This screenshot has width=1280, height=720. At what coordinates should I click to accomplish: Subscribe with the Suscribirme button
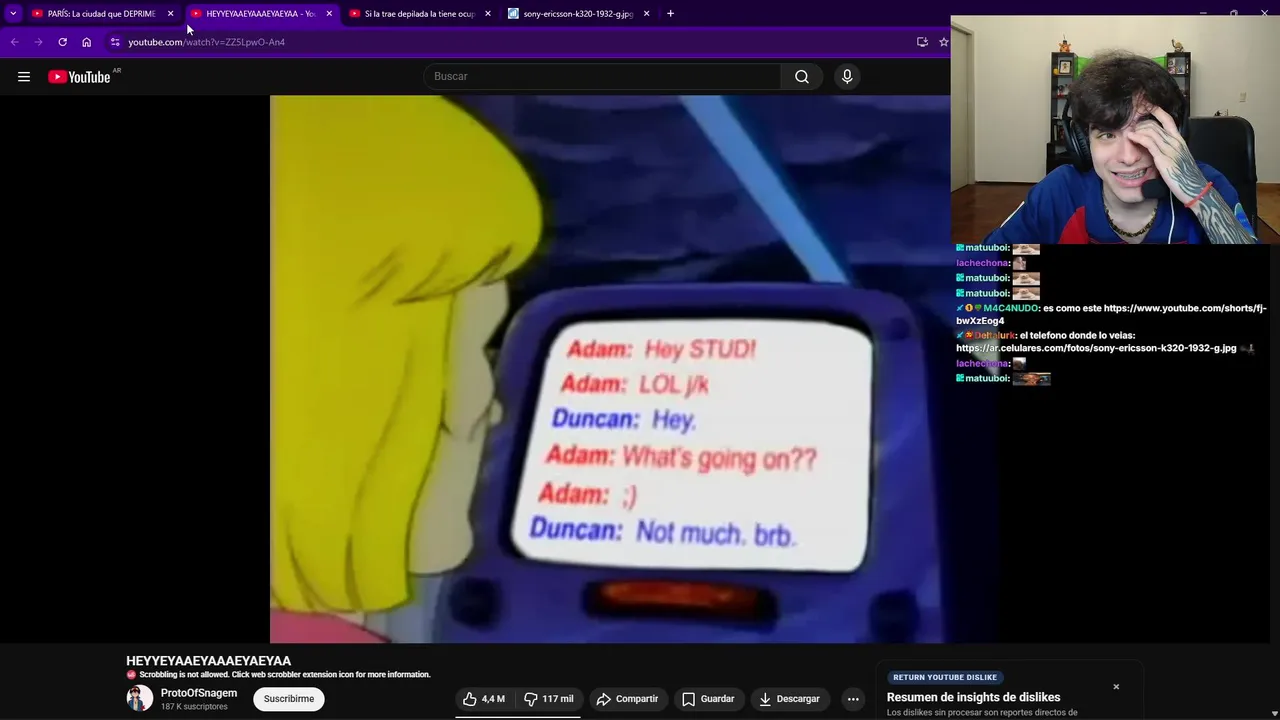tap(289, 699)
